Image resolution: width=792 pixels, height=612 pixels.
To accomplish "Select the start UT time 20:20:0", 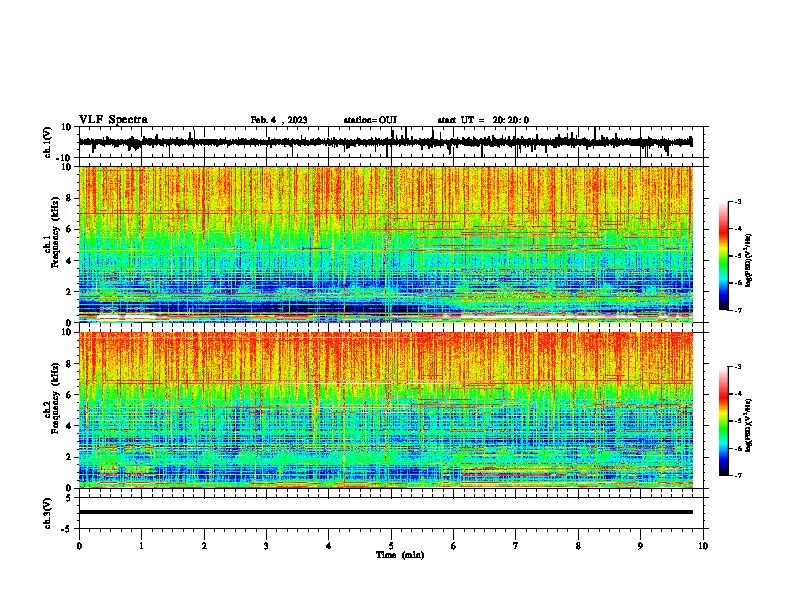I will pyautogui.click(x=511, y=120).
